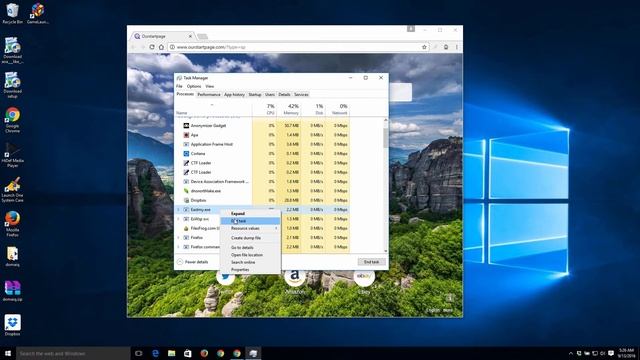Open File Explorer from the taskbar
640x360 pixels.
(x=171, y=353)
